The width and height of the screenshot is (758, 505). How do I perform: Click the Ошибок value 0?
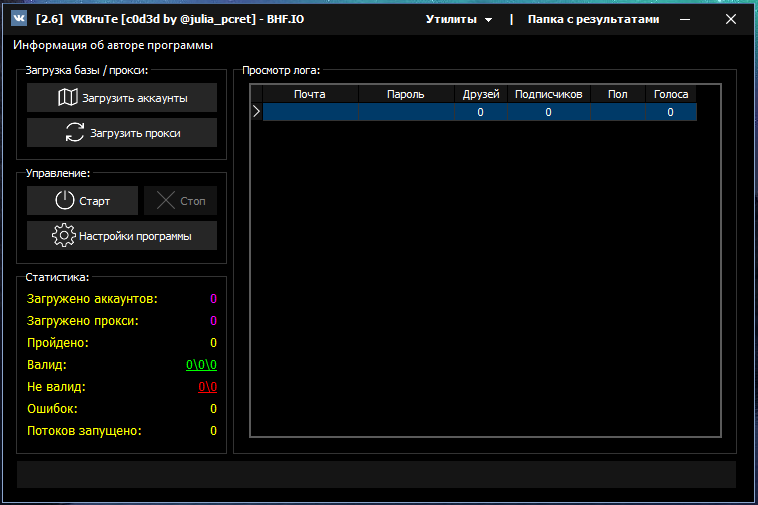point(213,409)
